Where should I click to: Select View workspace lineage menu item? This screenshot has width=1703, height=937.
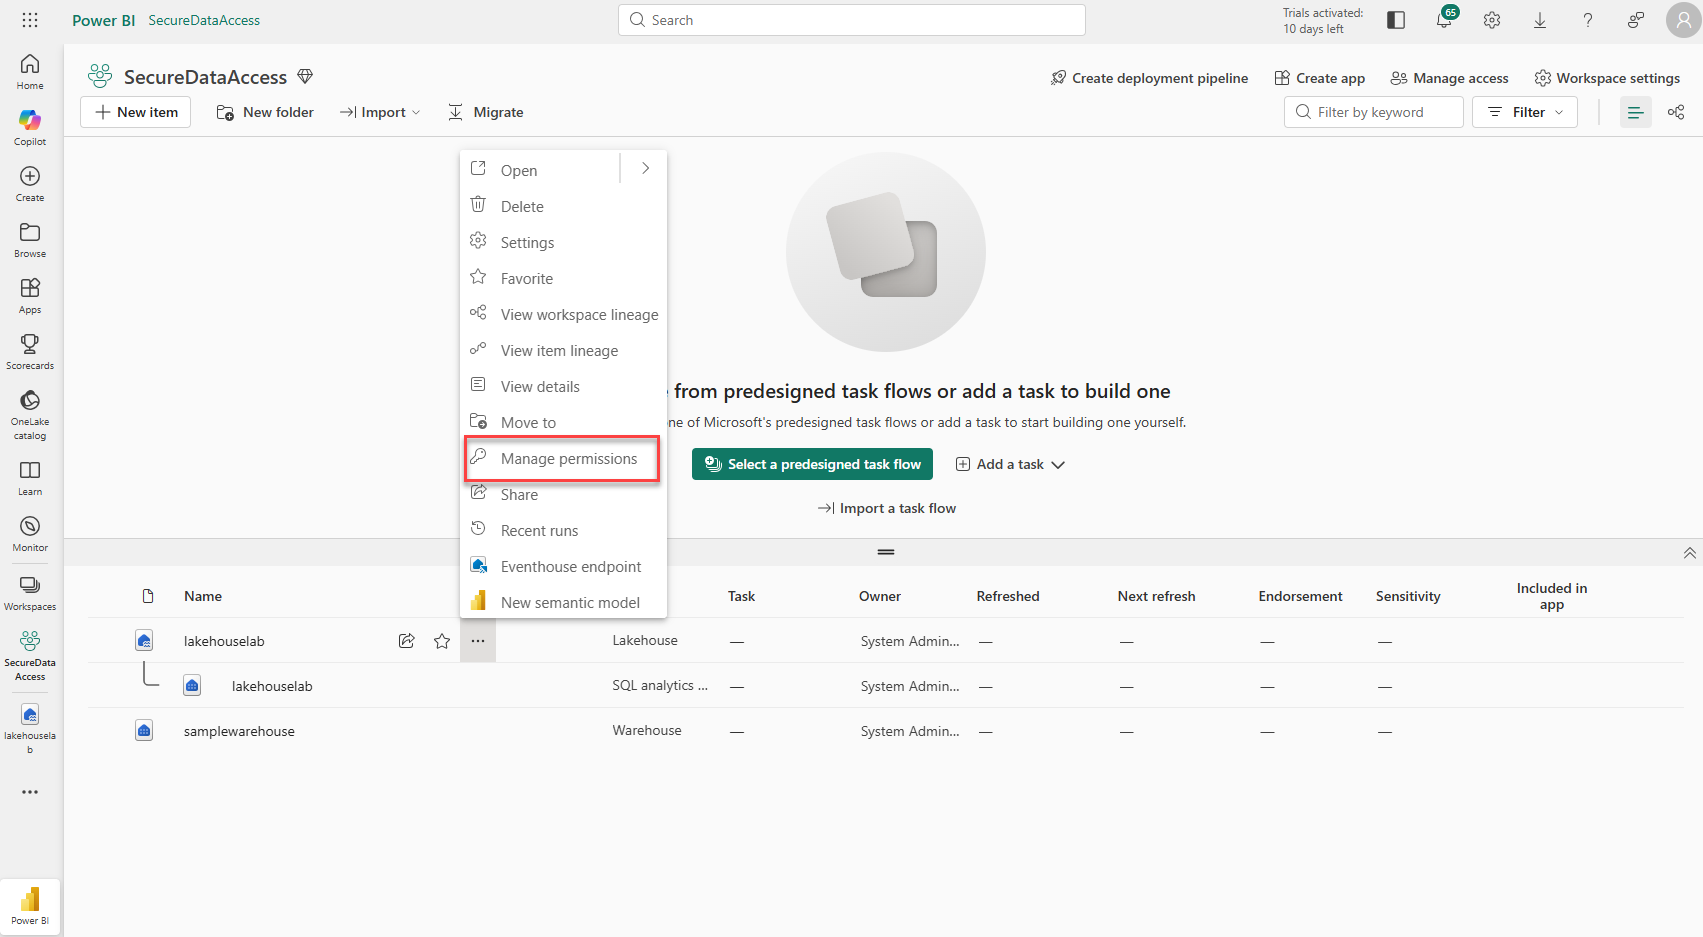click(x=563, y=314)
